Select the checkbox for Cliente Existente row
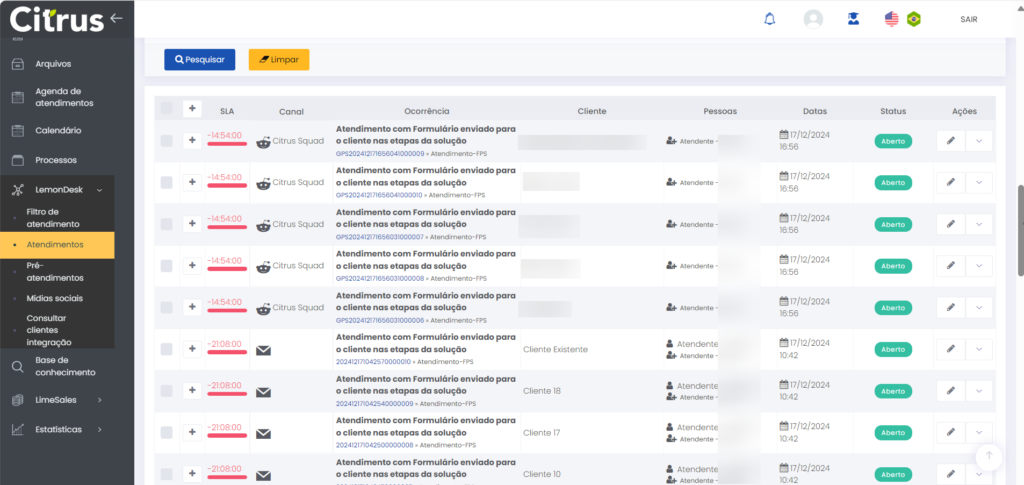The image size is (1024, 485). click(166, 350)
